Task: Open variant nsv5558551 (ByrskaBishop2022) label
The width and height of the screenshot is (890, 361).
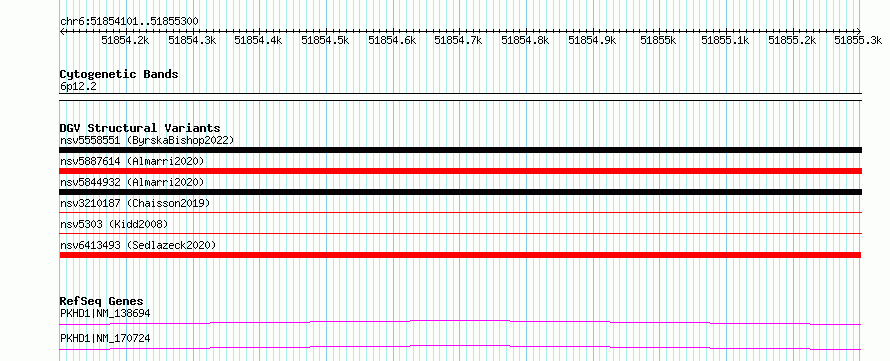Action: pos(147,140)
